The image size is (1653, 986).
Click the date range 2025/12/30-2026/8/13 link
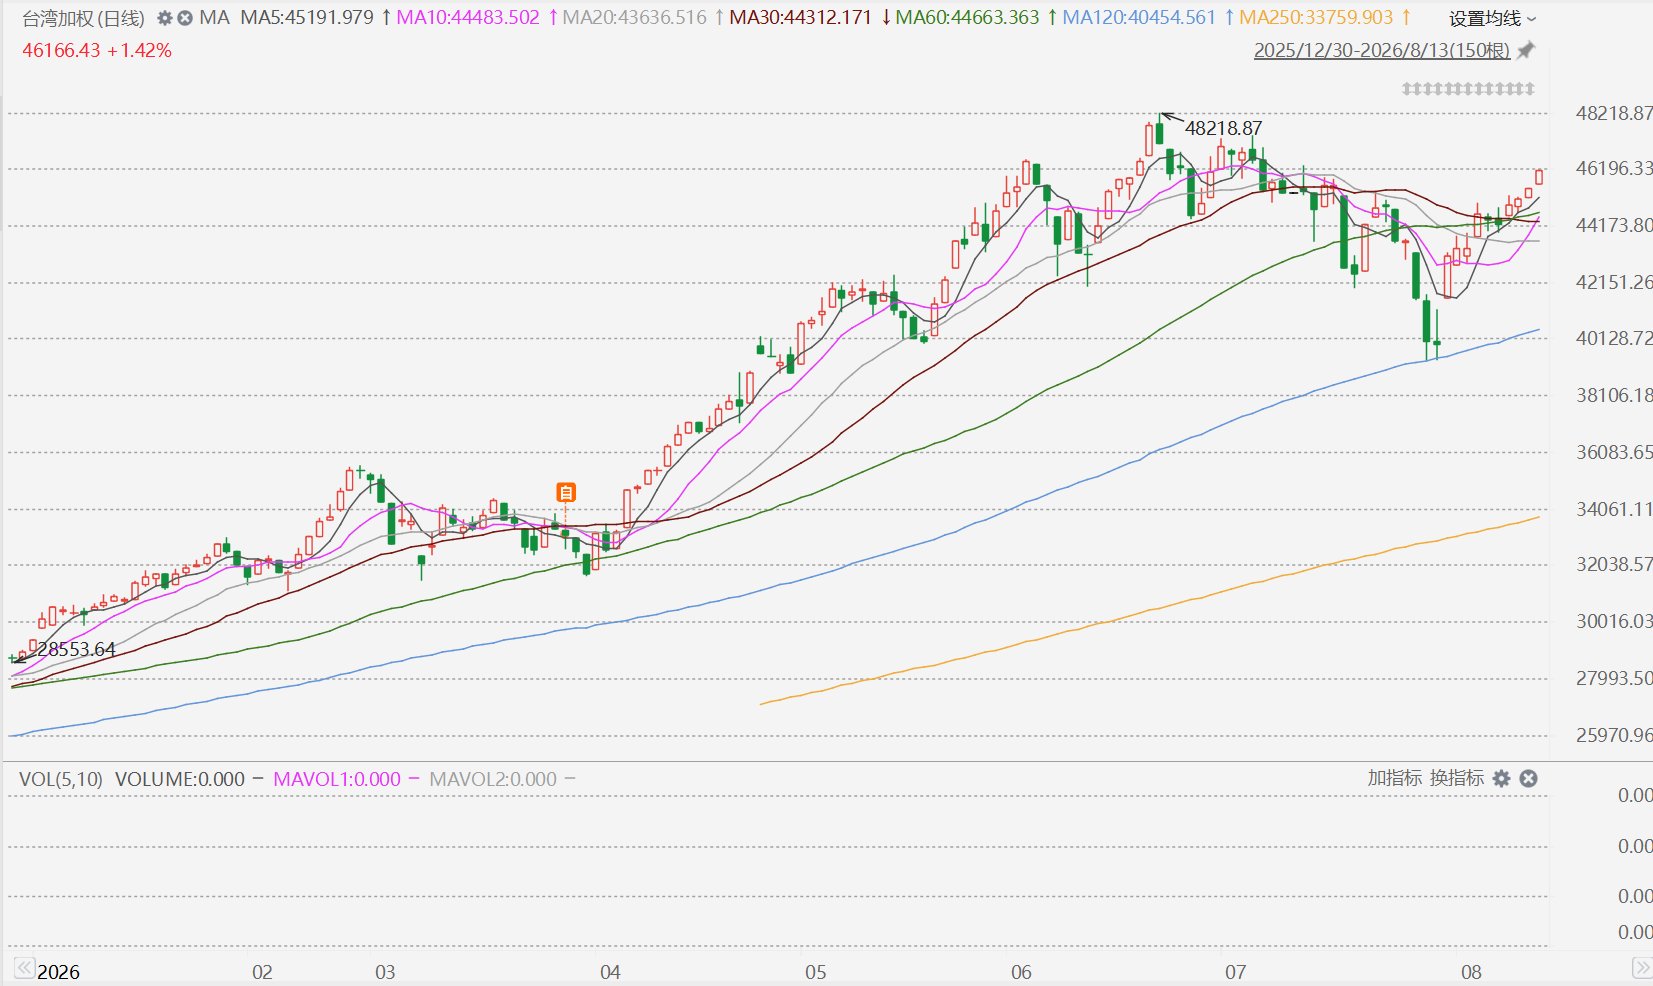1382,50
